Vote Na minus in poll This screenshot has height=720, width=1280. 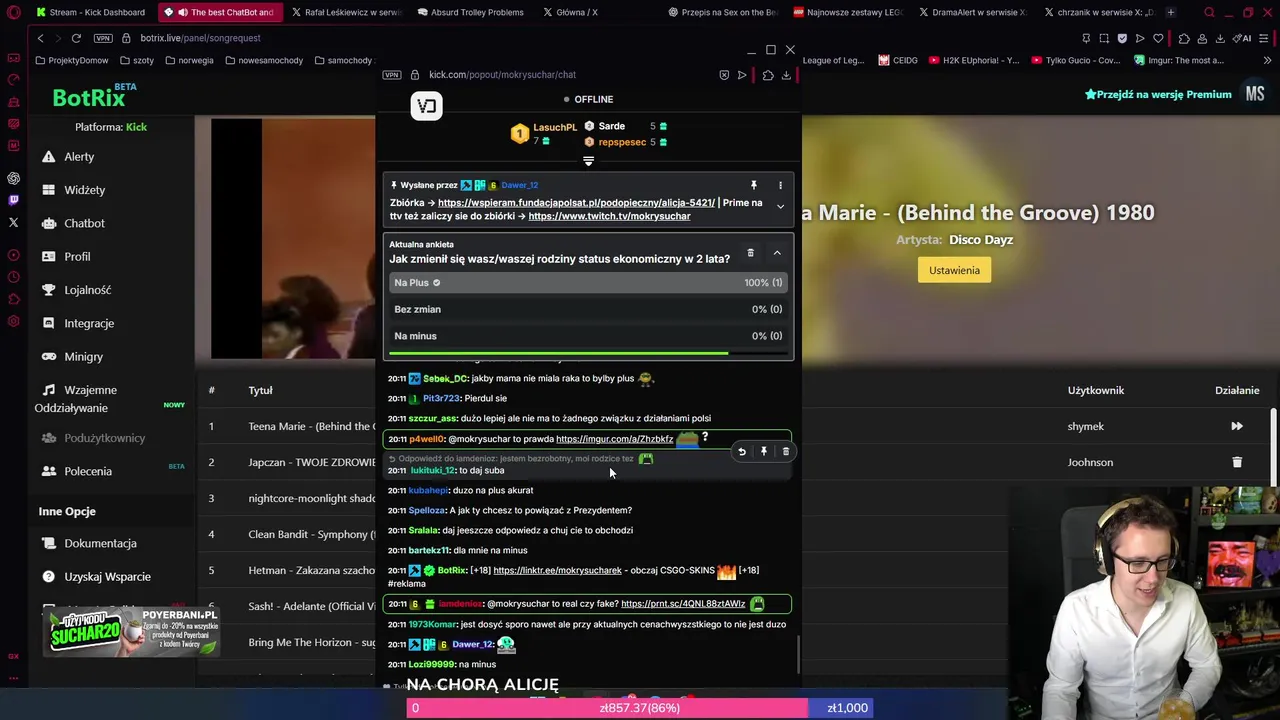pos(588,336)
